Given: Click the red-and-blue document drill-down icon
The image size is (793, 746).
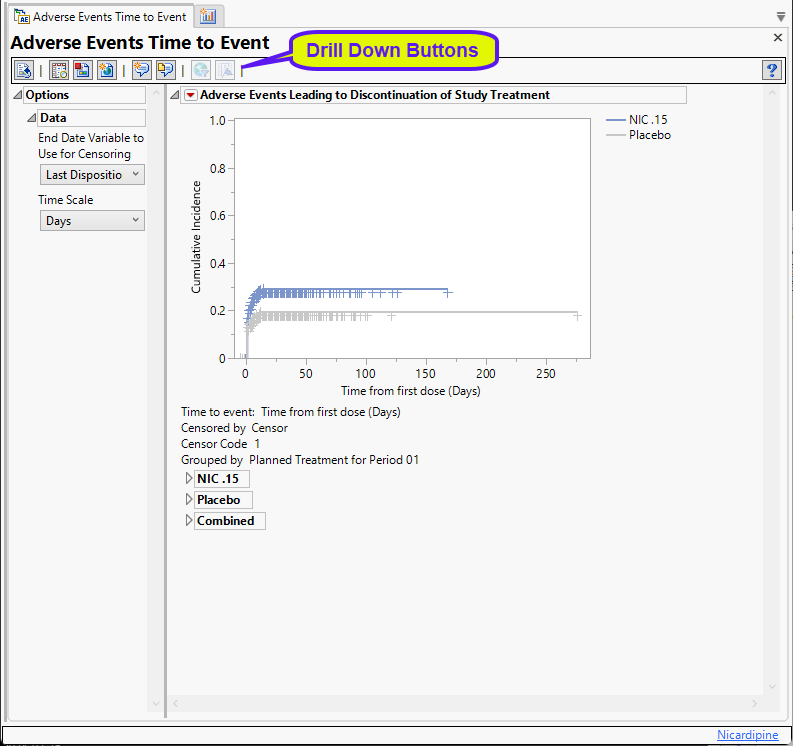Looking at the screenshot, I should point(83,70).
